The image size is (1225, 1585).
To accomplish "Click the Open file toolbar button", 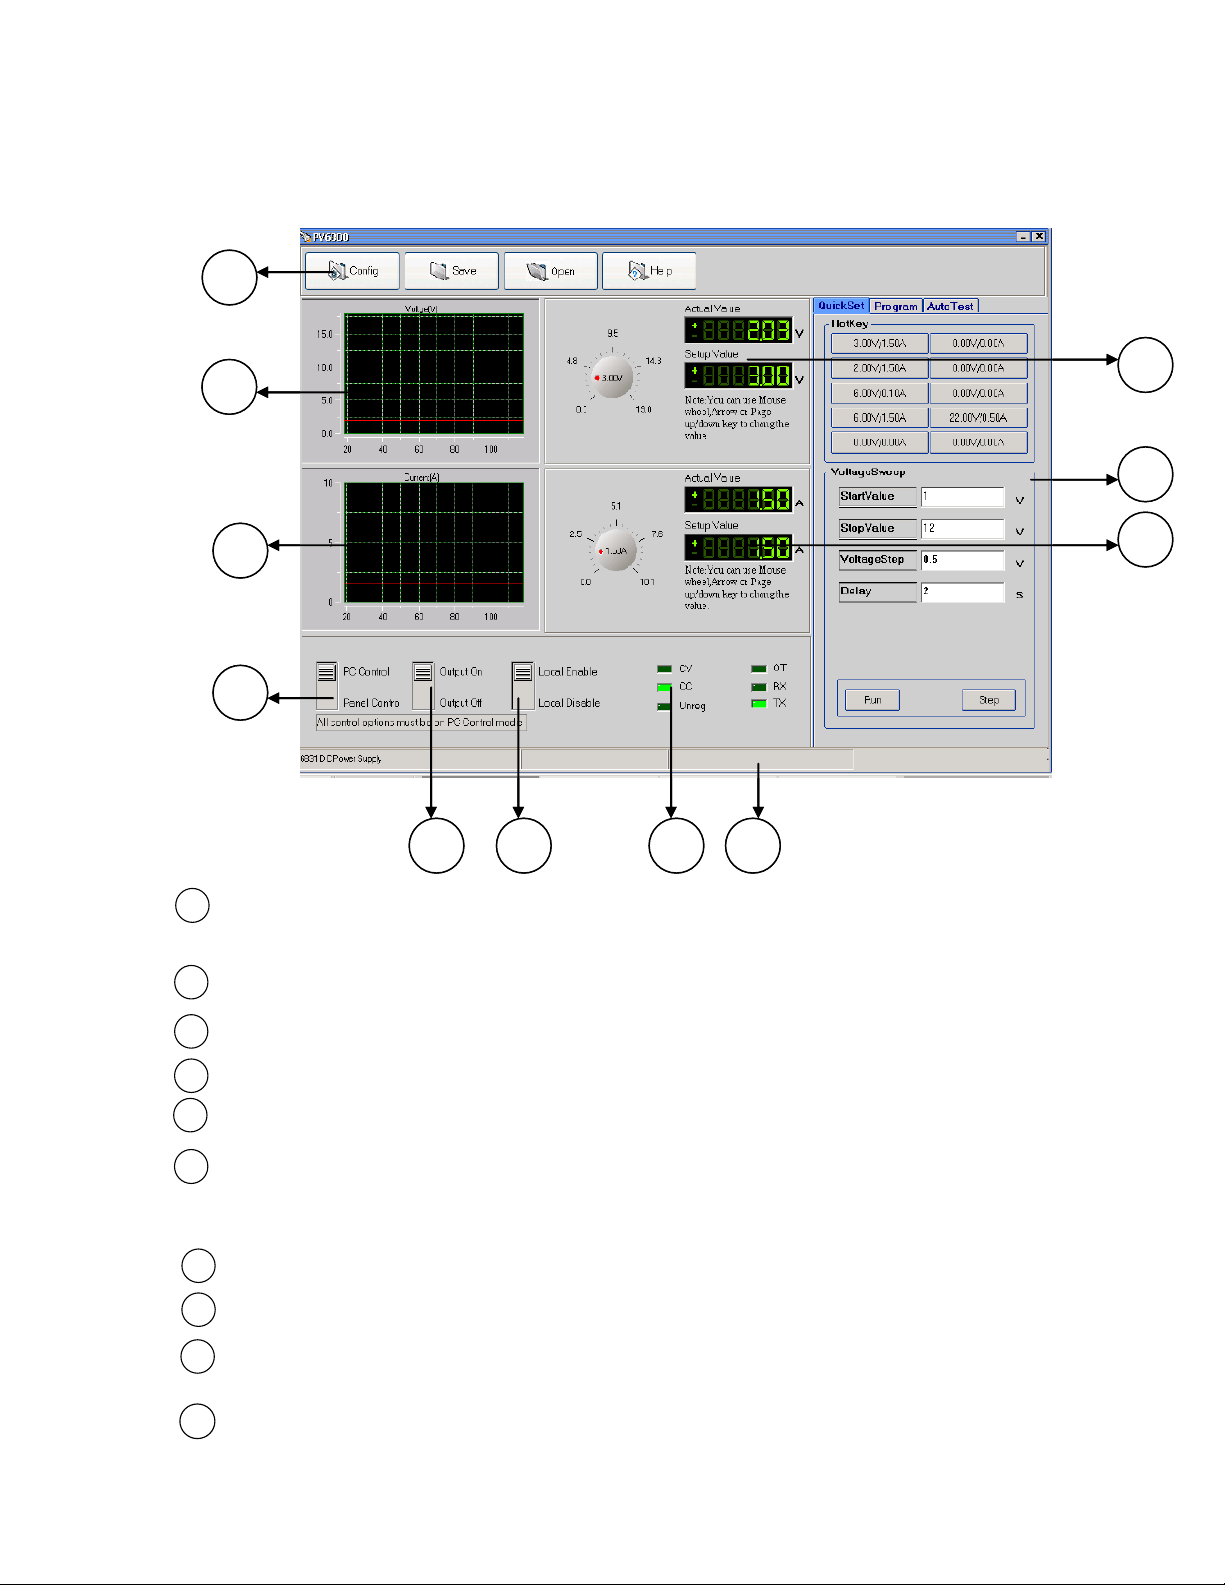I will [x=550, y=271].
